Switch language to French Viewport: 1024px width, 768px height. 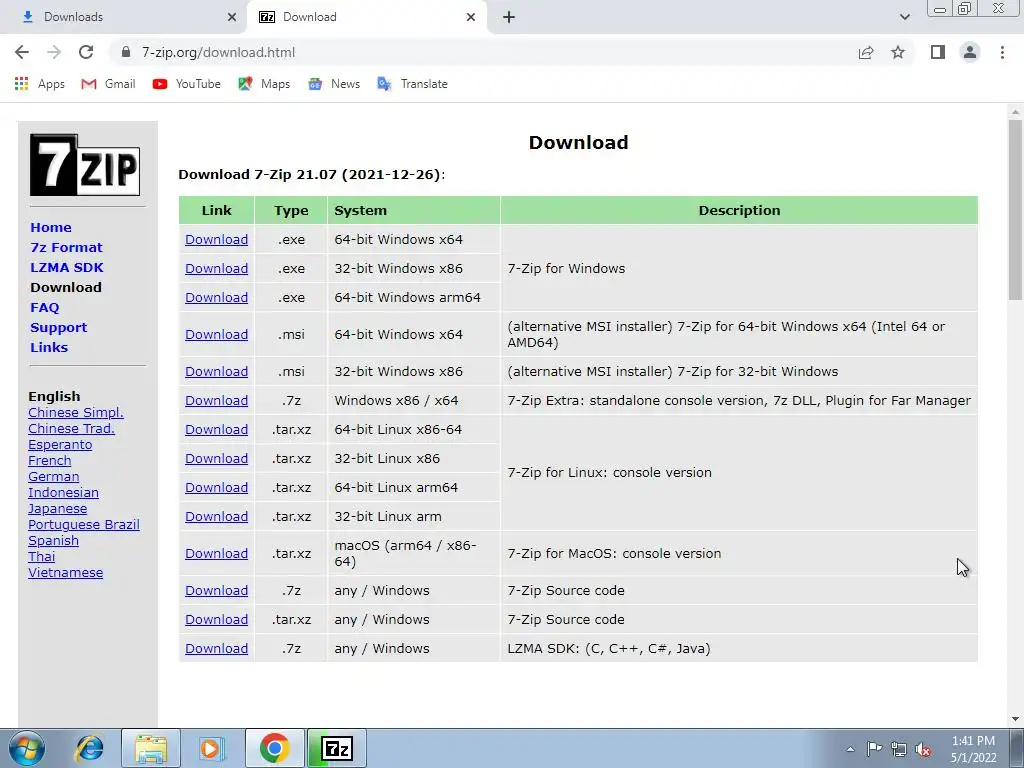[50, 460]
